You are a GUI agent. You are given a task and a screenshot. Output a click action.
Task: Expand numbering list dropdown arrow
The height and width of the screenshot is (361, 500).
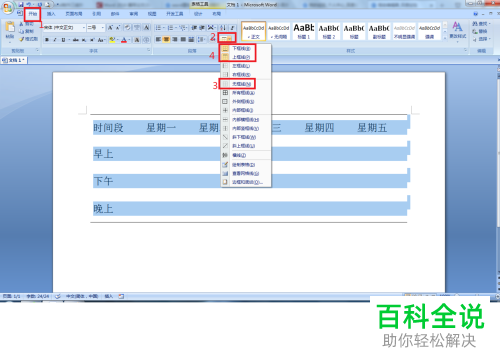pyautogui.click(x=176, y=28)
